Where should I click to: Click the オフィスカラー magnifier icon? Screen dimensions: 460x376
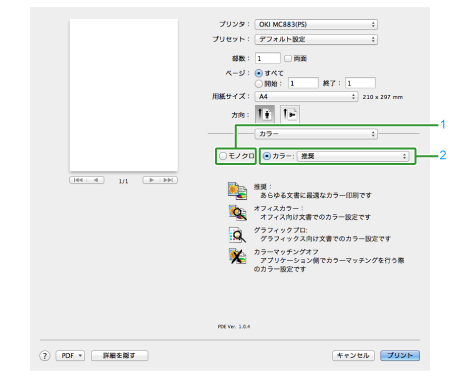click(237, 212)
